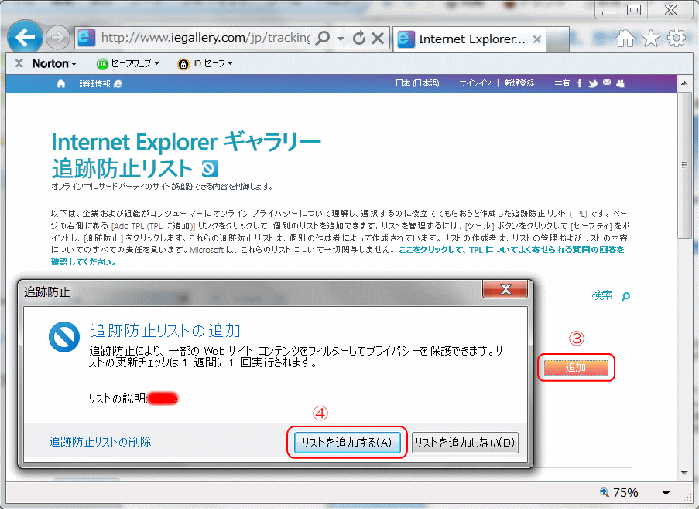Click the IE logo icon beside 追跡防止リスト heading
The image size is (699, 509).
[210, 169]
